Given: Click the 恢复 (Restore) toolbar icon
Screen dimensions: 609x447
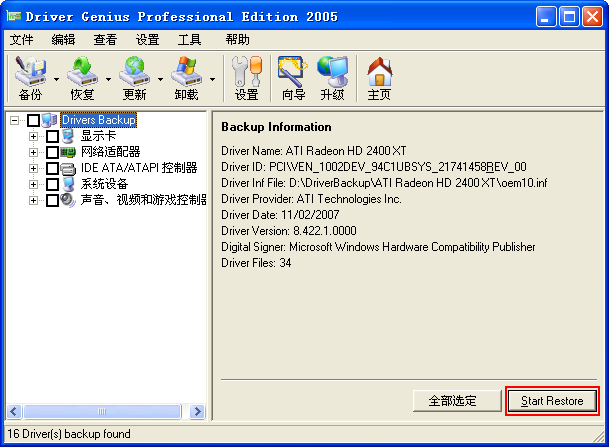Looking at the screenshot, I should [x=82, y=78].
